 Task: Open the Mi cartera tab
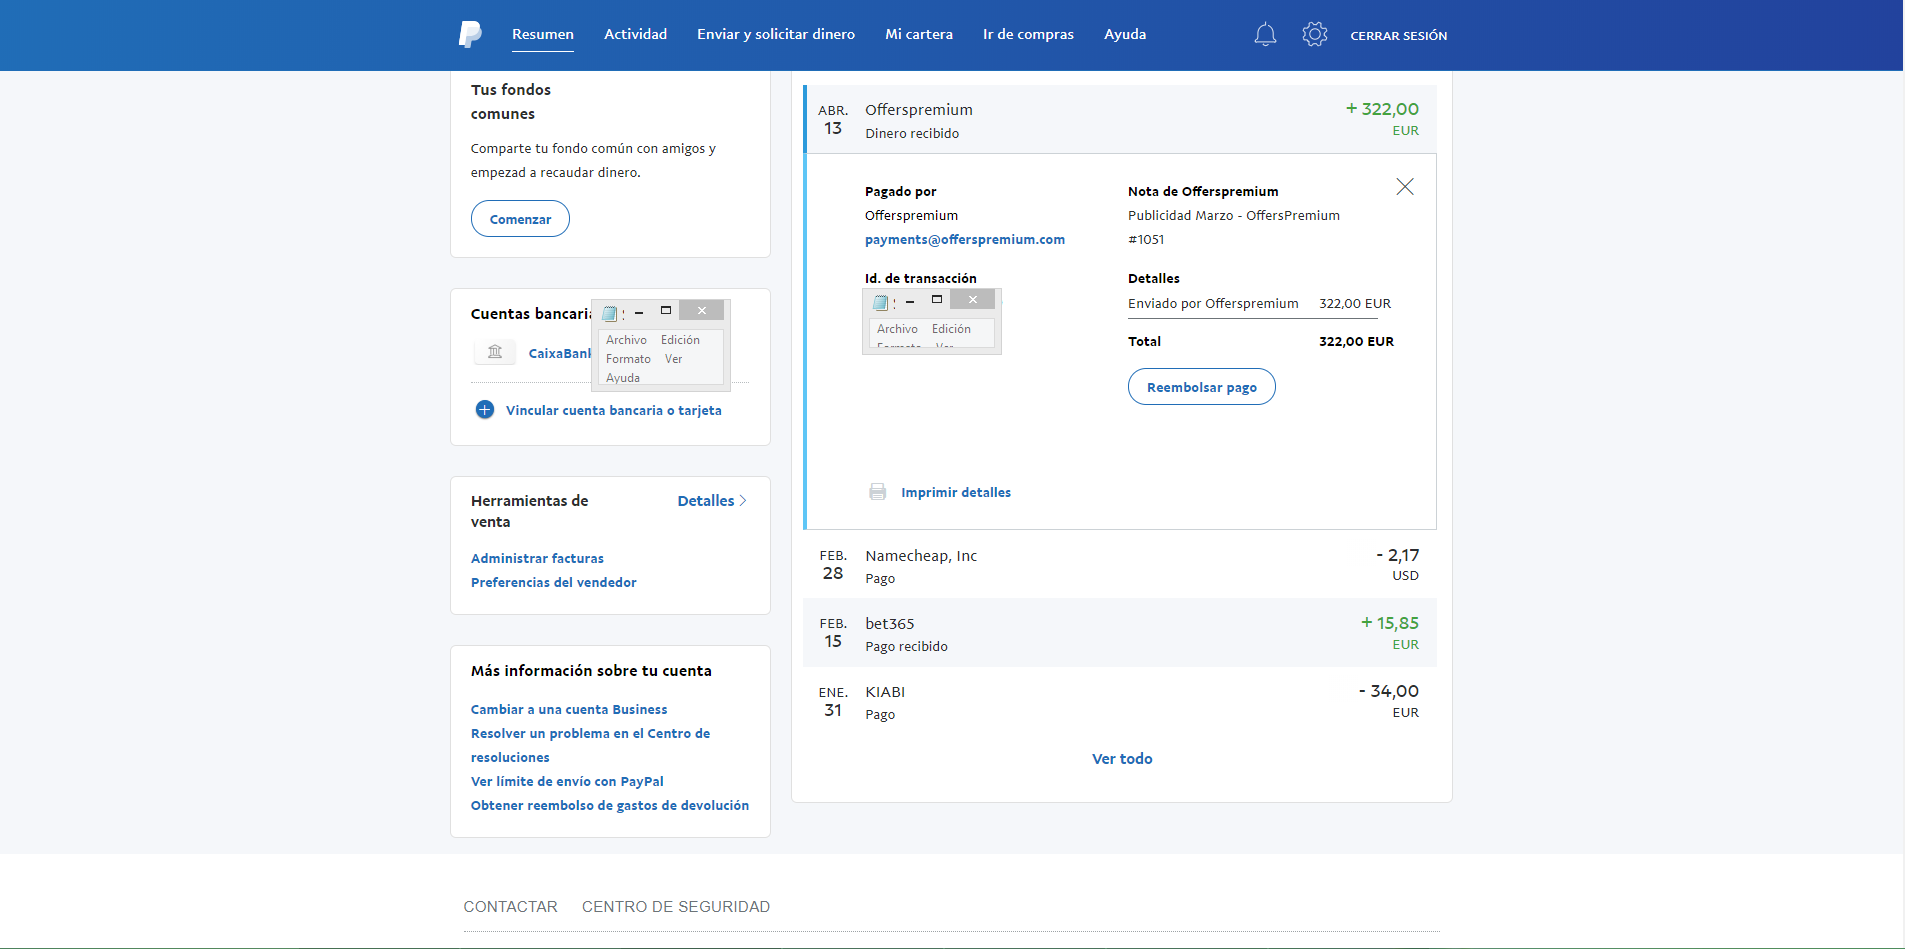(x=919, y=34)
